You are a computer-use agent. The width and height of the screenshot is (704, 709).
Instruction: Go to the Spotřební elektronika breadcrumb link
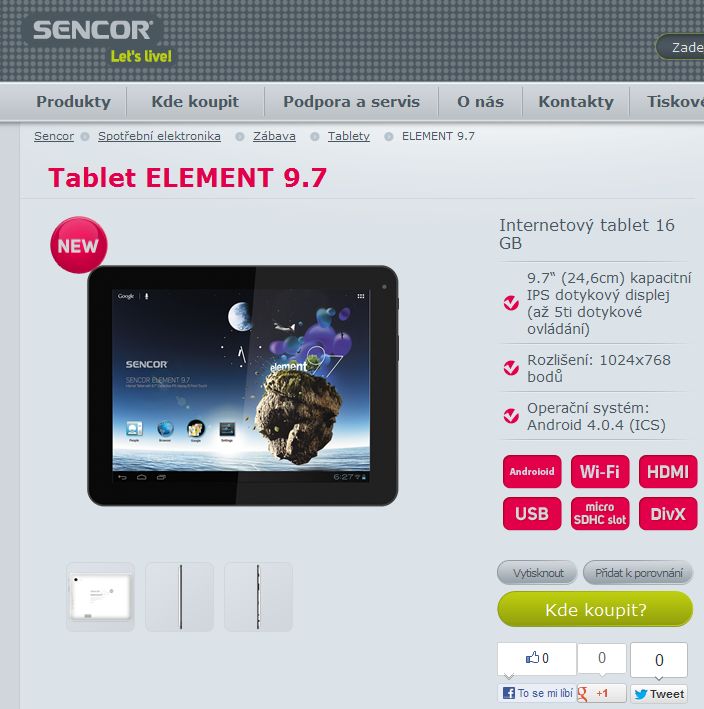click(x=159, y=136)
